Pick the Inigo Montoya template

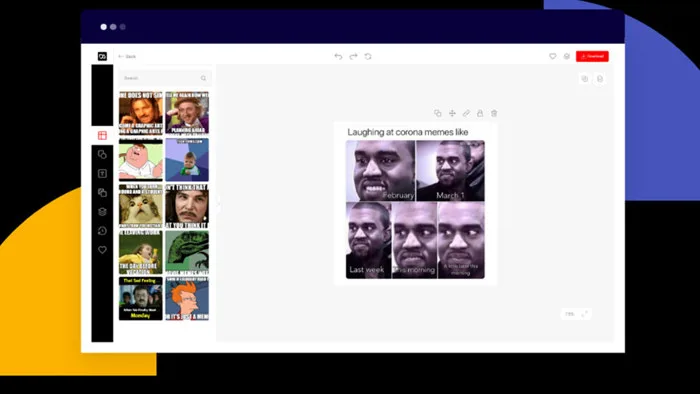[187, 206]
